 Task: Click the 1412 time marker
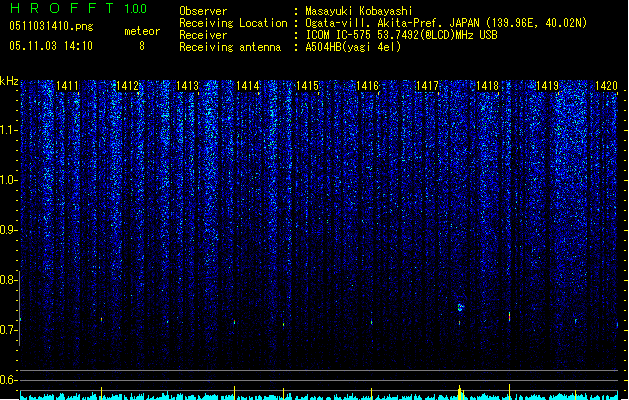[127, 86]
